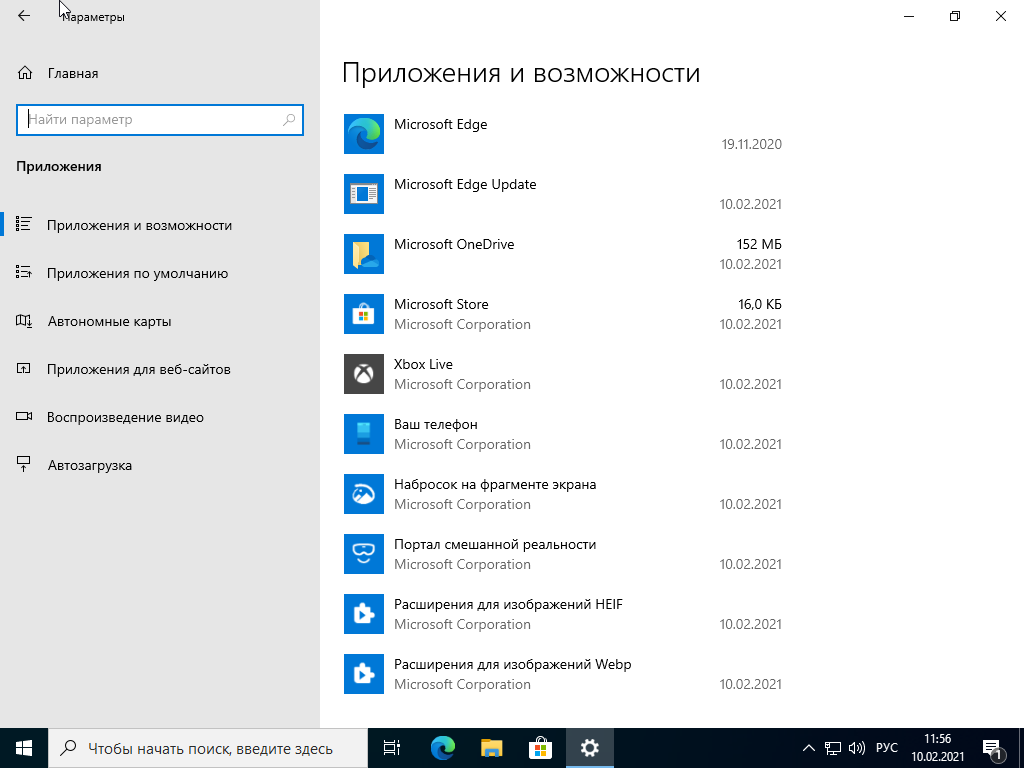
Task: Select the Microsoft Store entry name
Action: pos(441,304)
